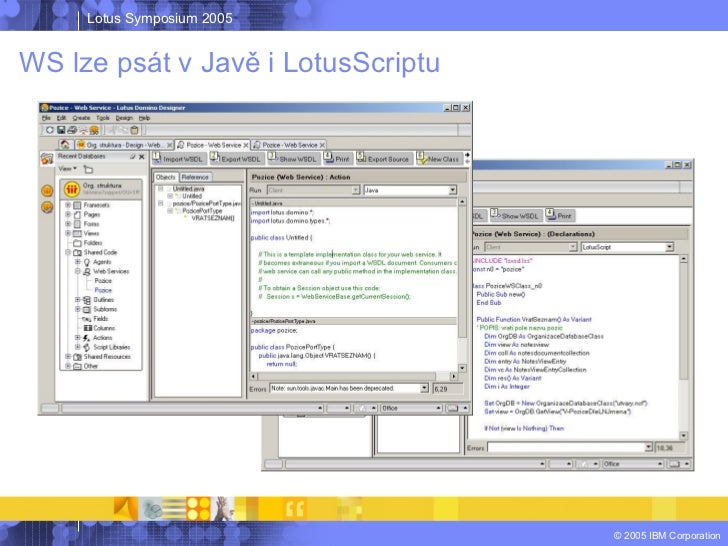Select the second Pozice - Web Service tab
The width and height of the screenshot is (728, 546).
coord(289,145)
